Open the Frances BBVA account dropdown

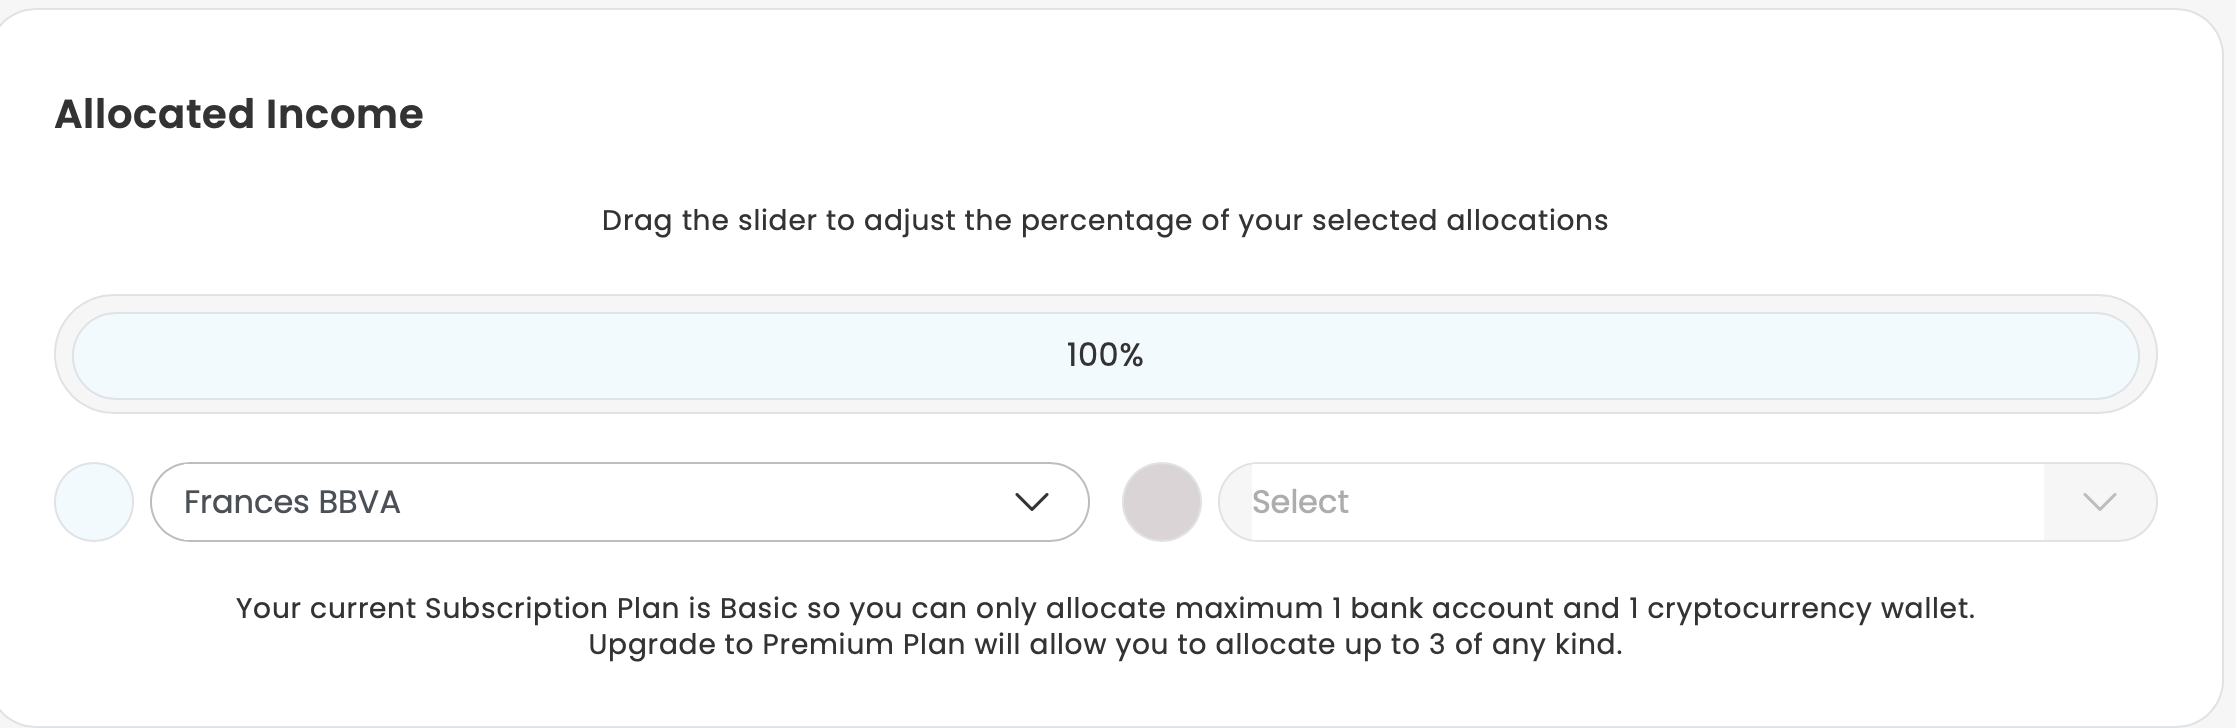click(618, 502)
